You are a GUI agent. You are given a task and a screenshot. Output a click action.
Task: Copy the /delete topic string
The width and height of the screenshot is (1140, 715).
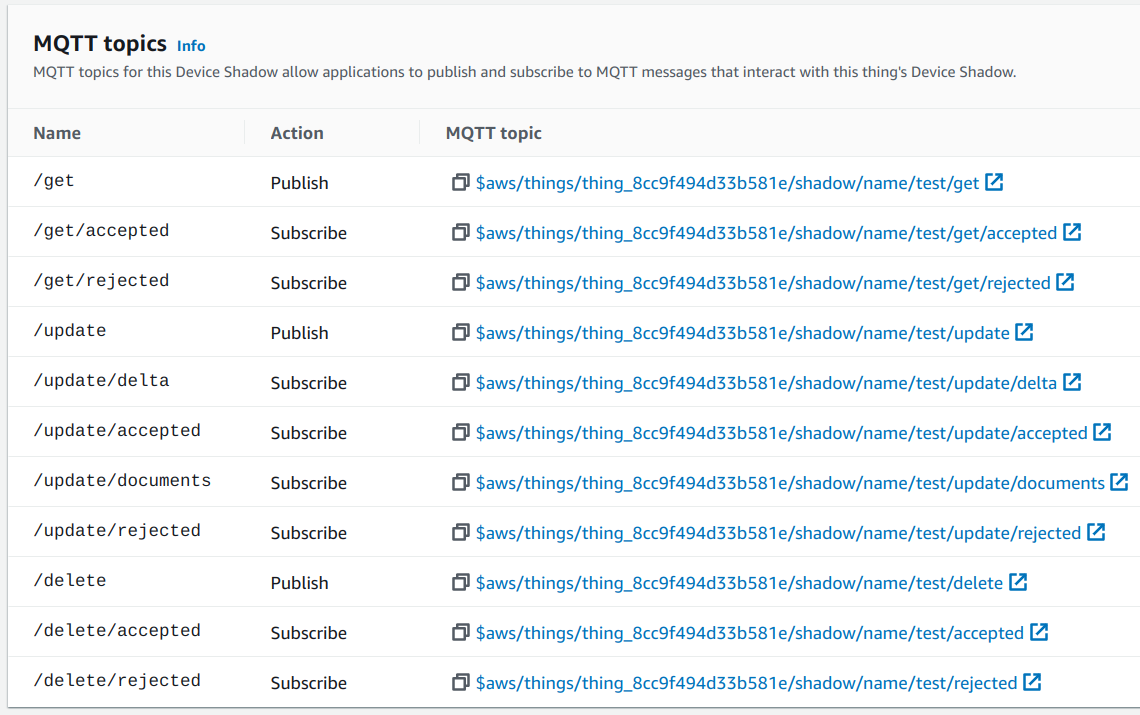click(x=460, y=583)
